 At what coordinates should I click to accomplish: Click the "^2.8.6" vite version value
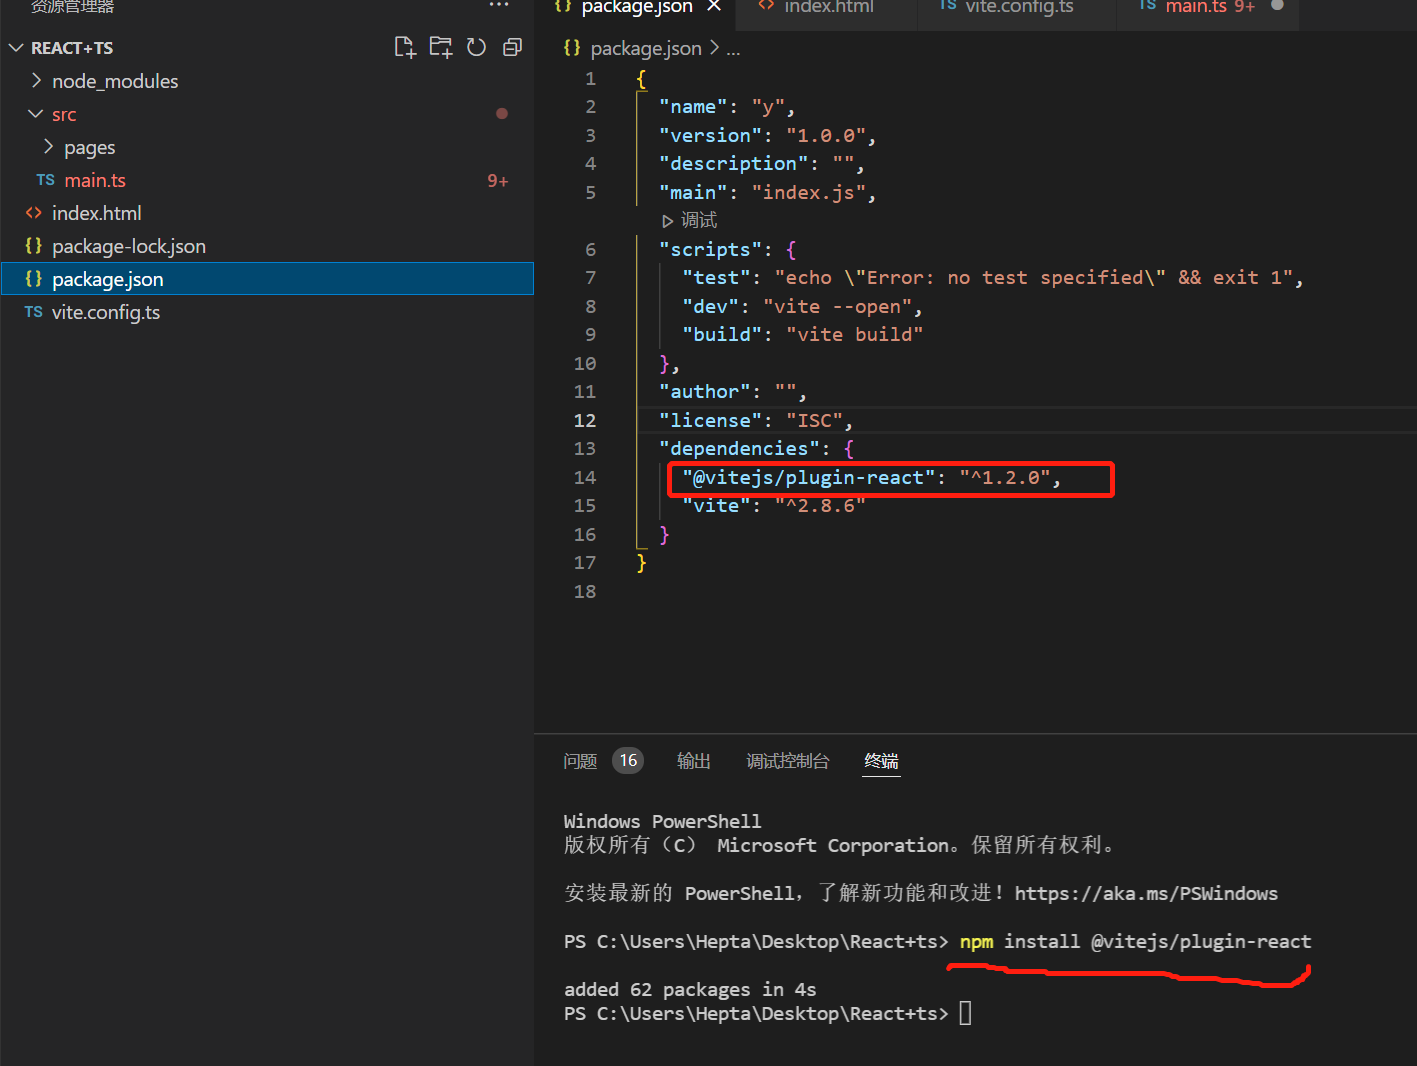tap(820, 505)
